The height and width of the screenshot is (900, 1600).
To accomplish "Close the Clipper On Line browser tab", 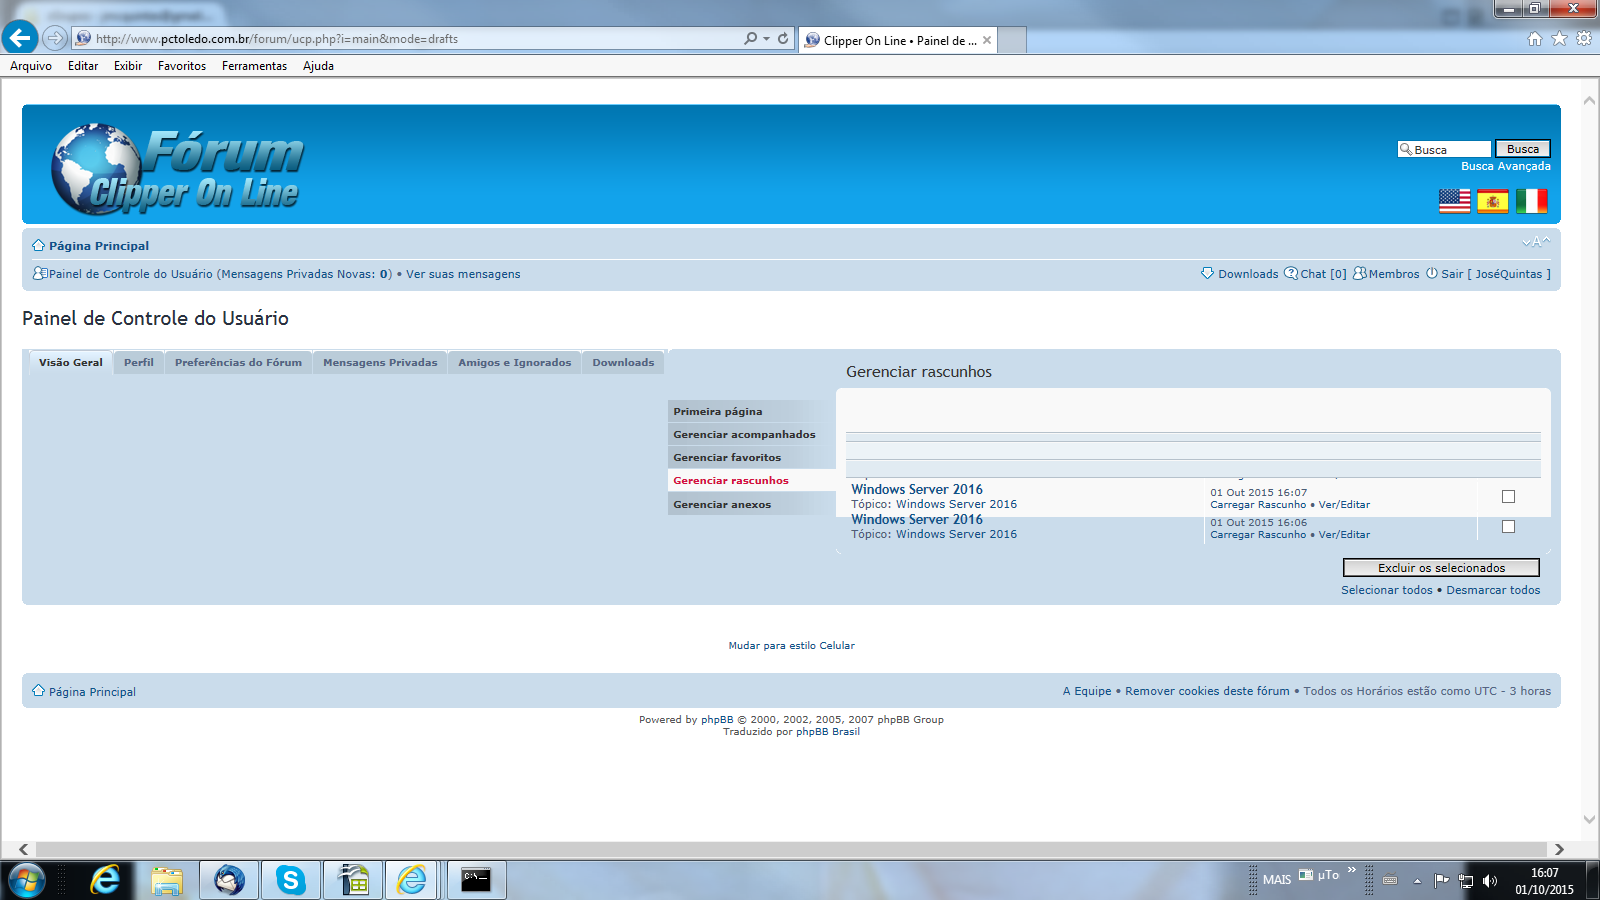I will coord(987,40).
